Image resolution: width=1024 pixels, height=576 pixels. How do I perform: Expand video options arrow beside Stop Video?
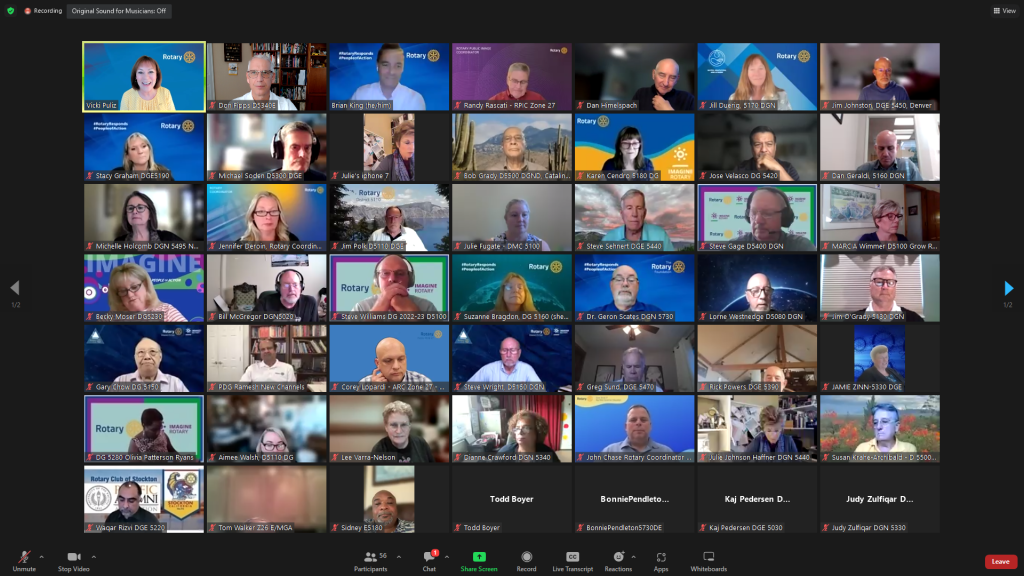[94, 557]
